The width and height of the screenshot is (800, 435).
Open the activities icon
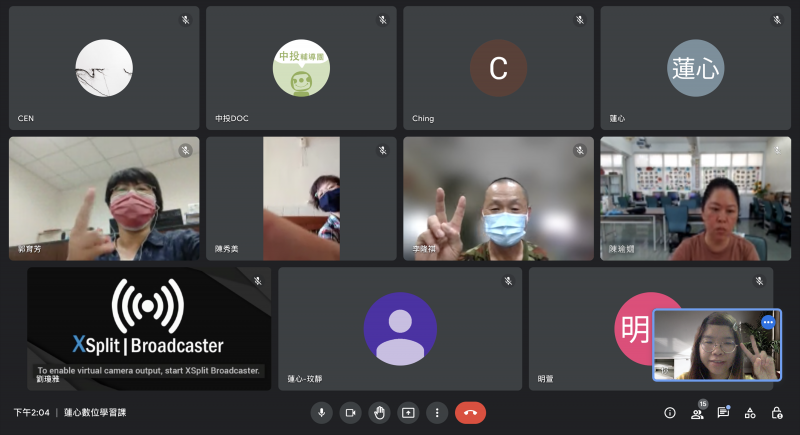(750, 412)
